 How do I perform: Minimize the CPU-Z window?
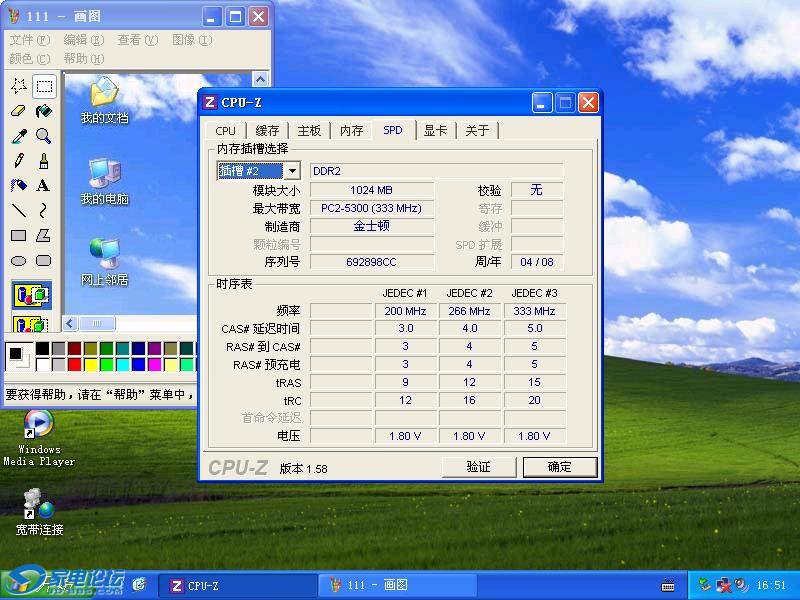tap(541, 103)
